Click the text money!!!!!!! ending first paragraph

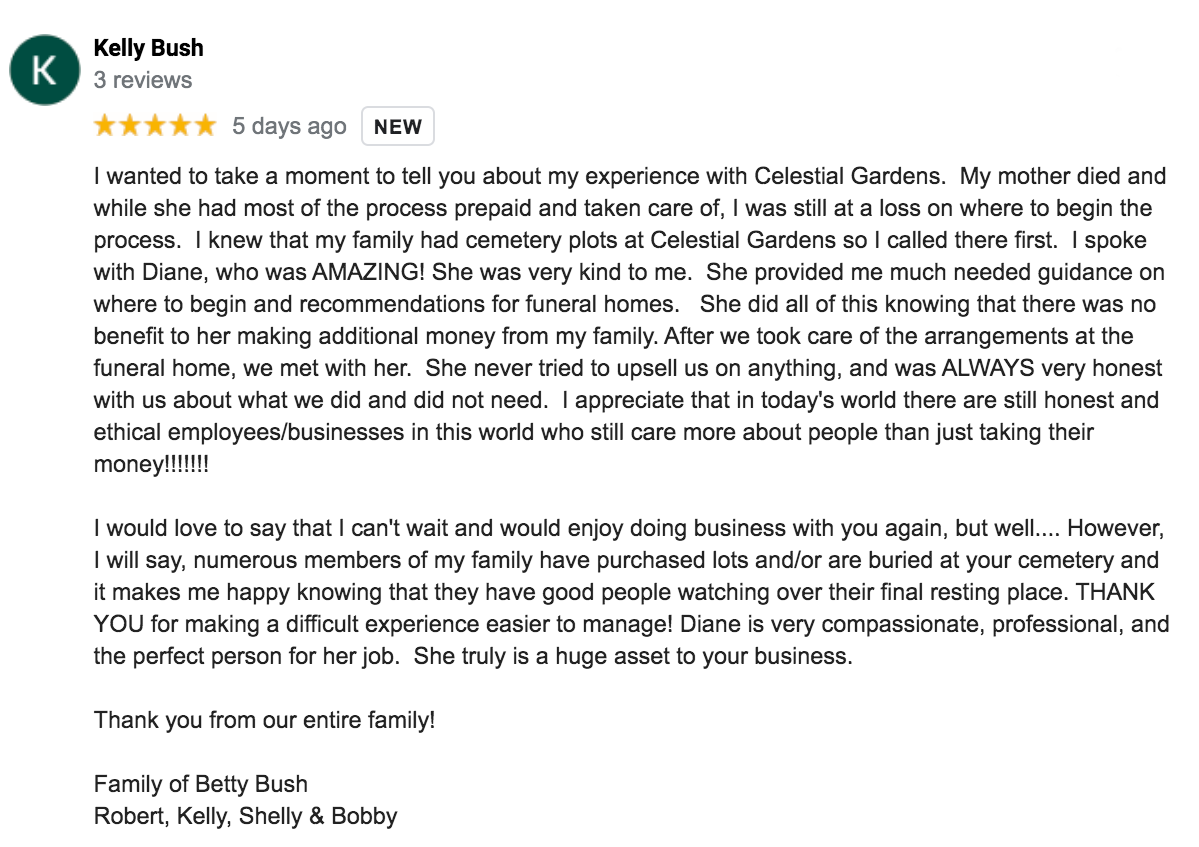point(151,465)
